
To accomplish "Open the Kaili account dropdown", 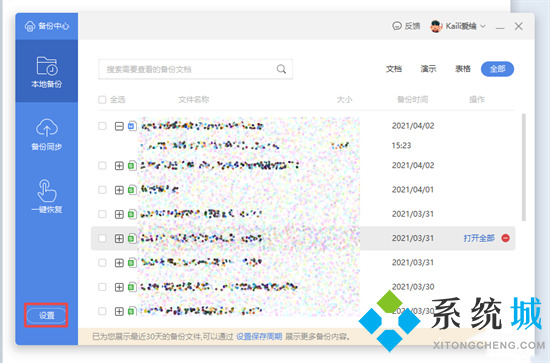I will (483, 26).
